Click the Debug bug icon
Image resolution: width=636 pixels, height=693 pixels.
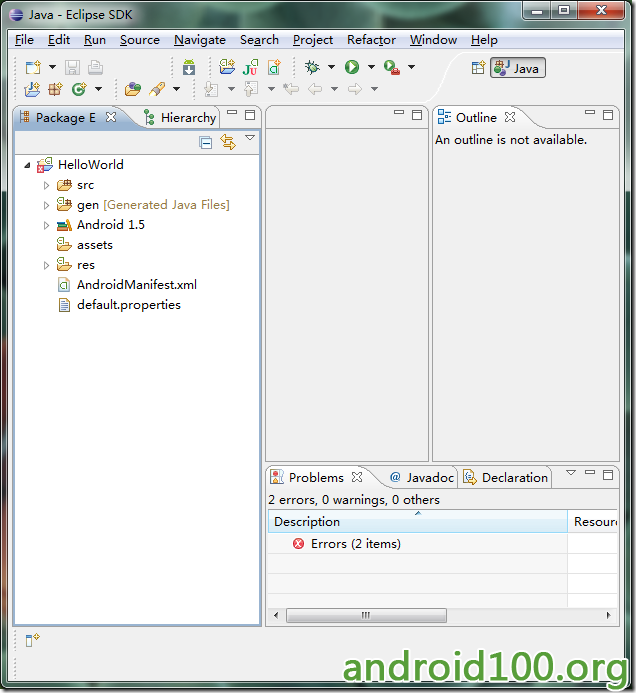pyautogui.click(x=312, y=67)
